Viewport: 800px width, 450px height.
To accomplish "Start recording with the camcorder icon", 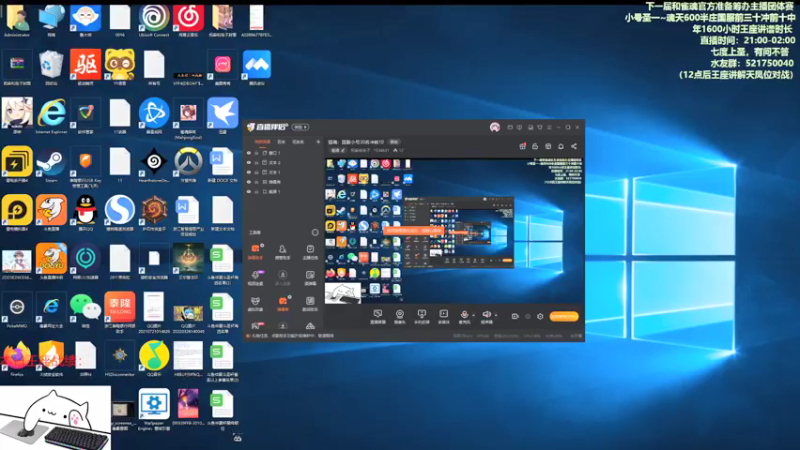I will pyautogui.click(x=515, y=316).
